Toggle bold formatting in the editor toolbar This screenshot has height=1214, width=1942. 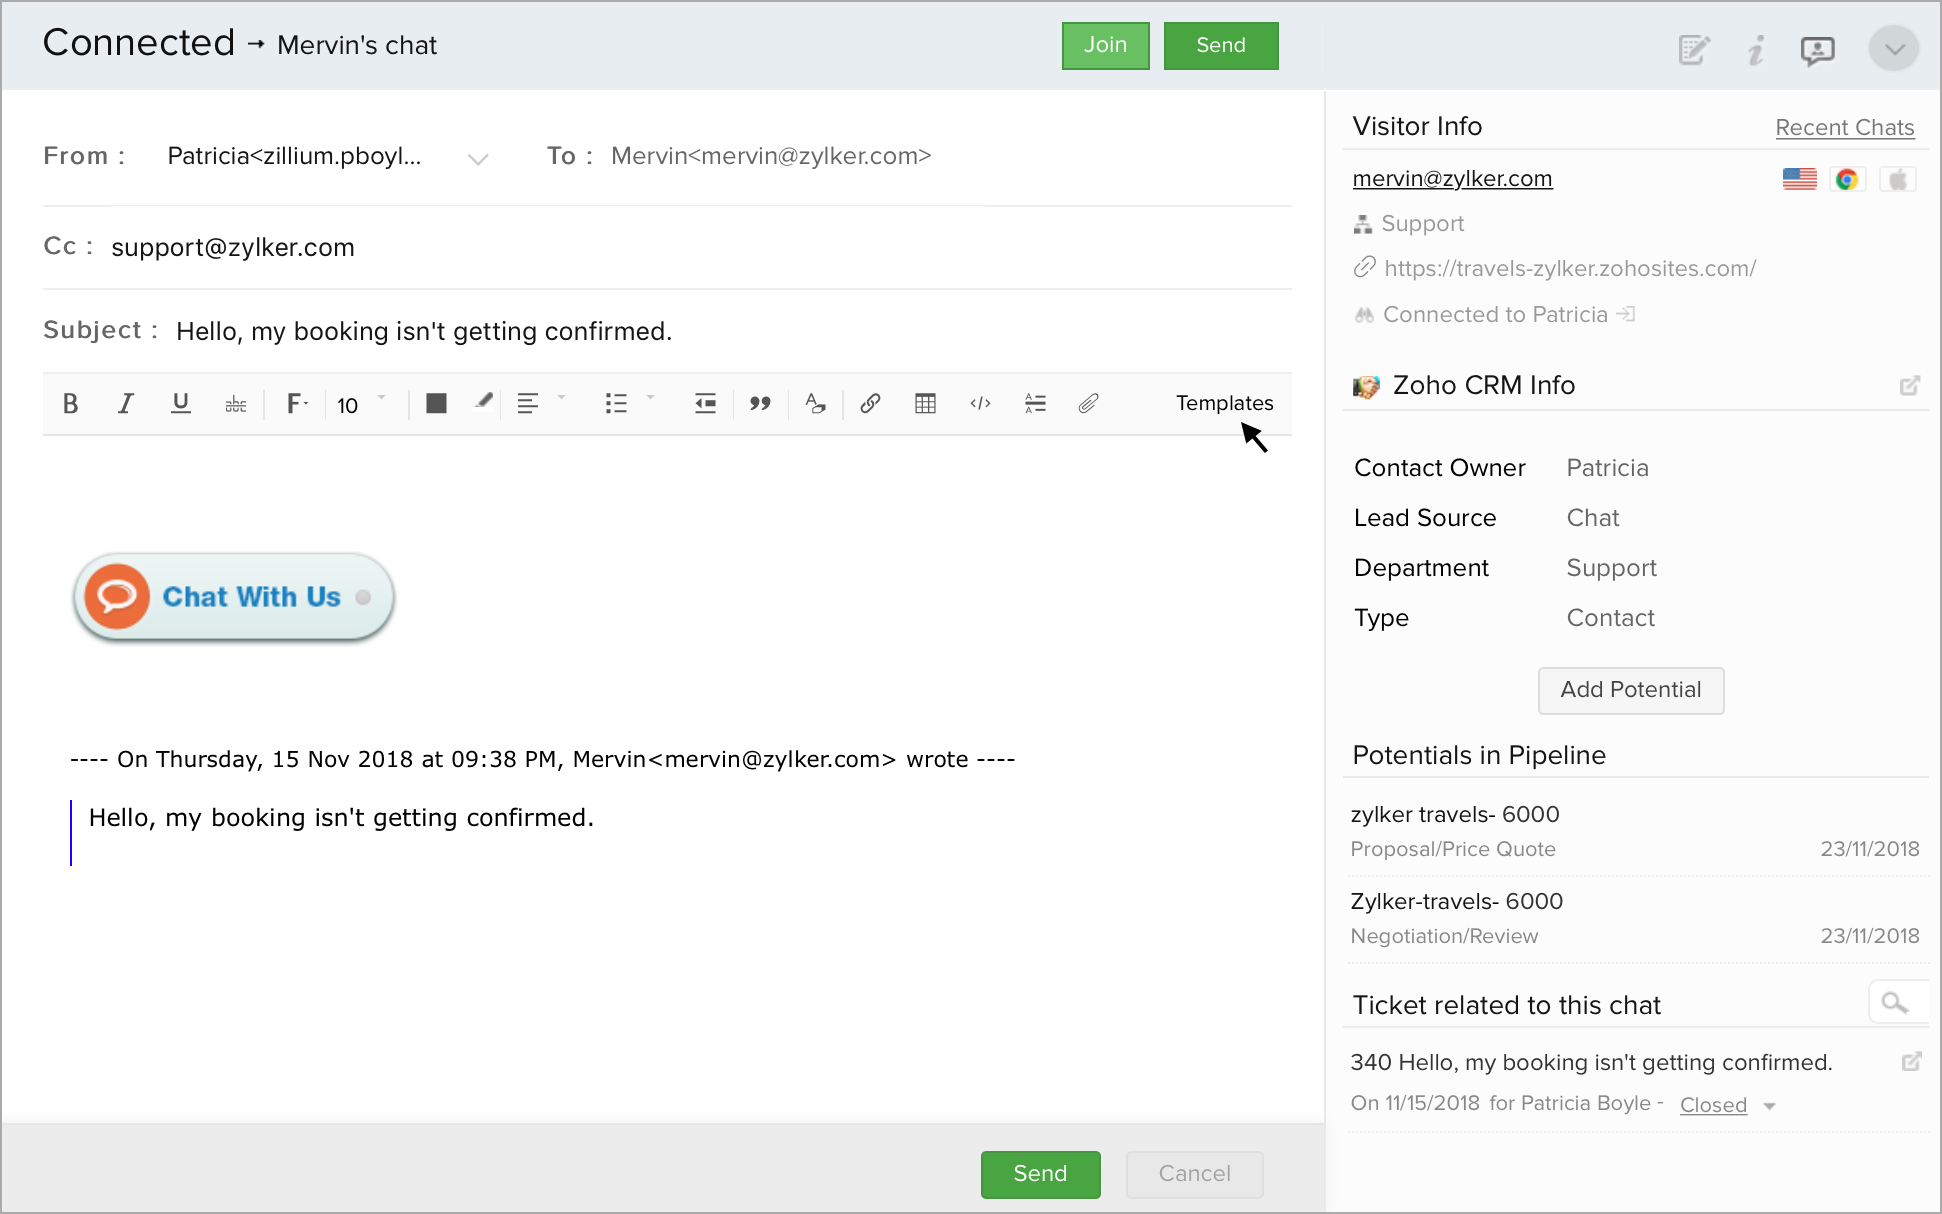click(70, 403)
